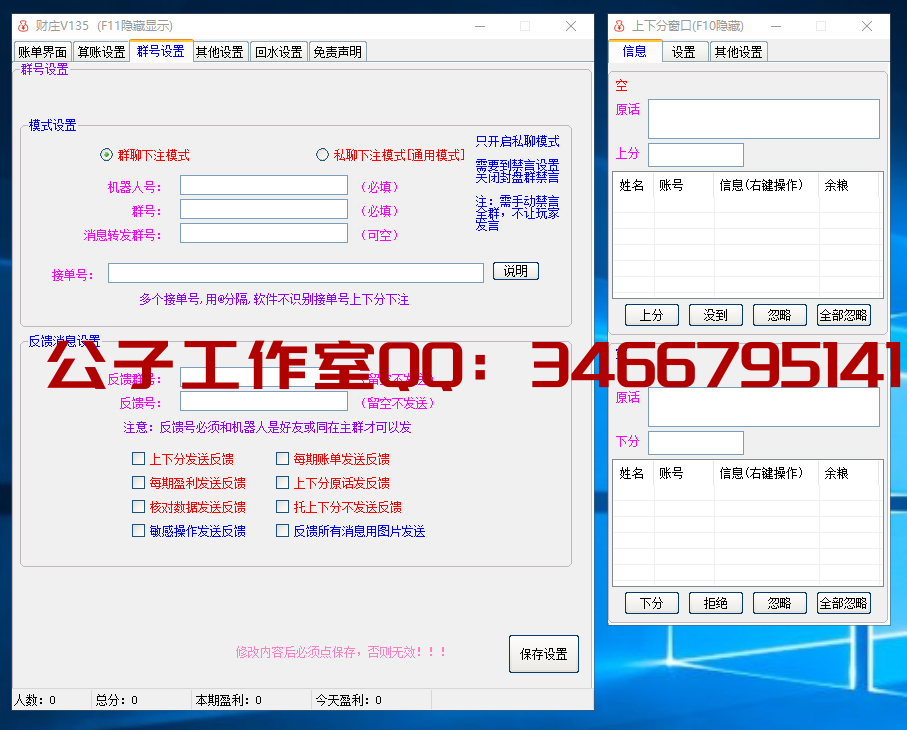Click 全部忽略 button in 上分 section
The width and height of the screenshot is (907, 730).
pos(844,315)
